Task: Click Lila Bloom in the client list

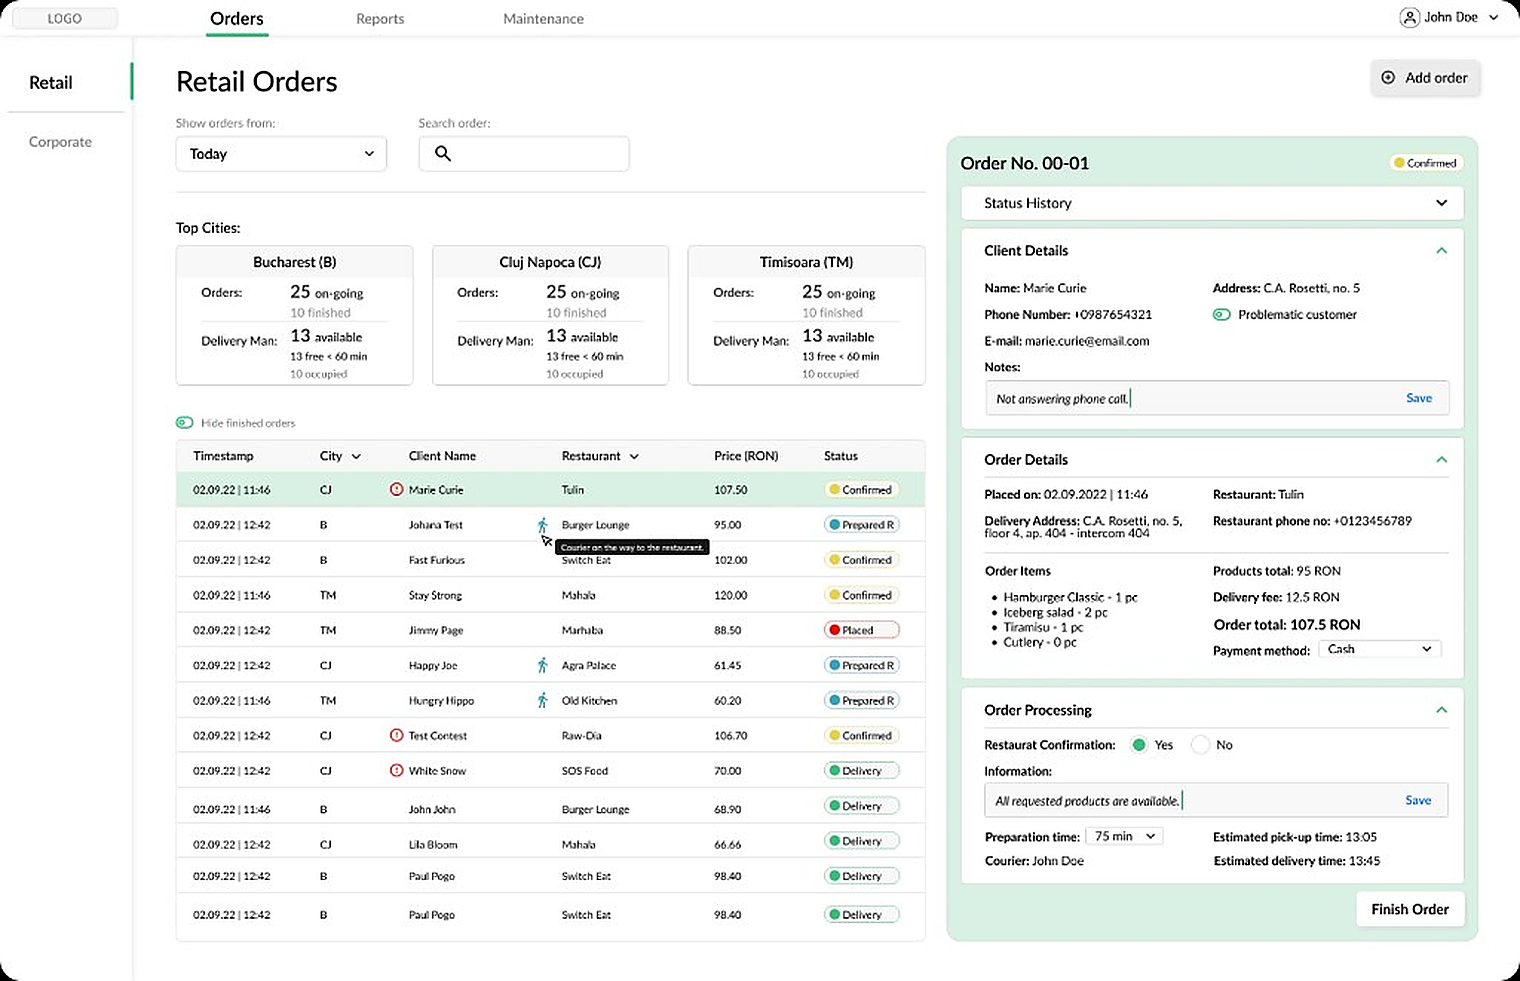Action: click(x=433, y=844)
